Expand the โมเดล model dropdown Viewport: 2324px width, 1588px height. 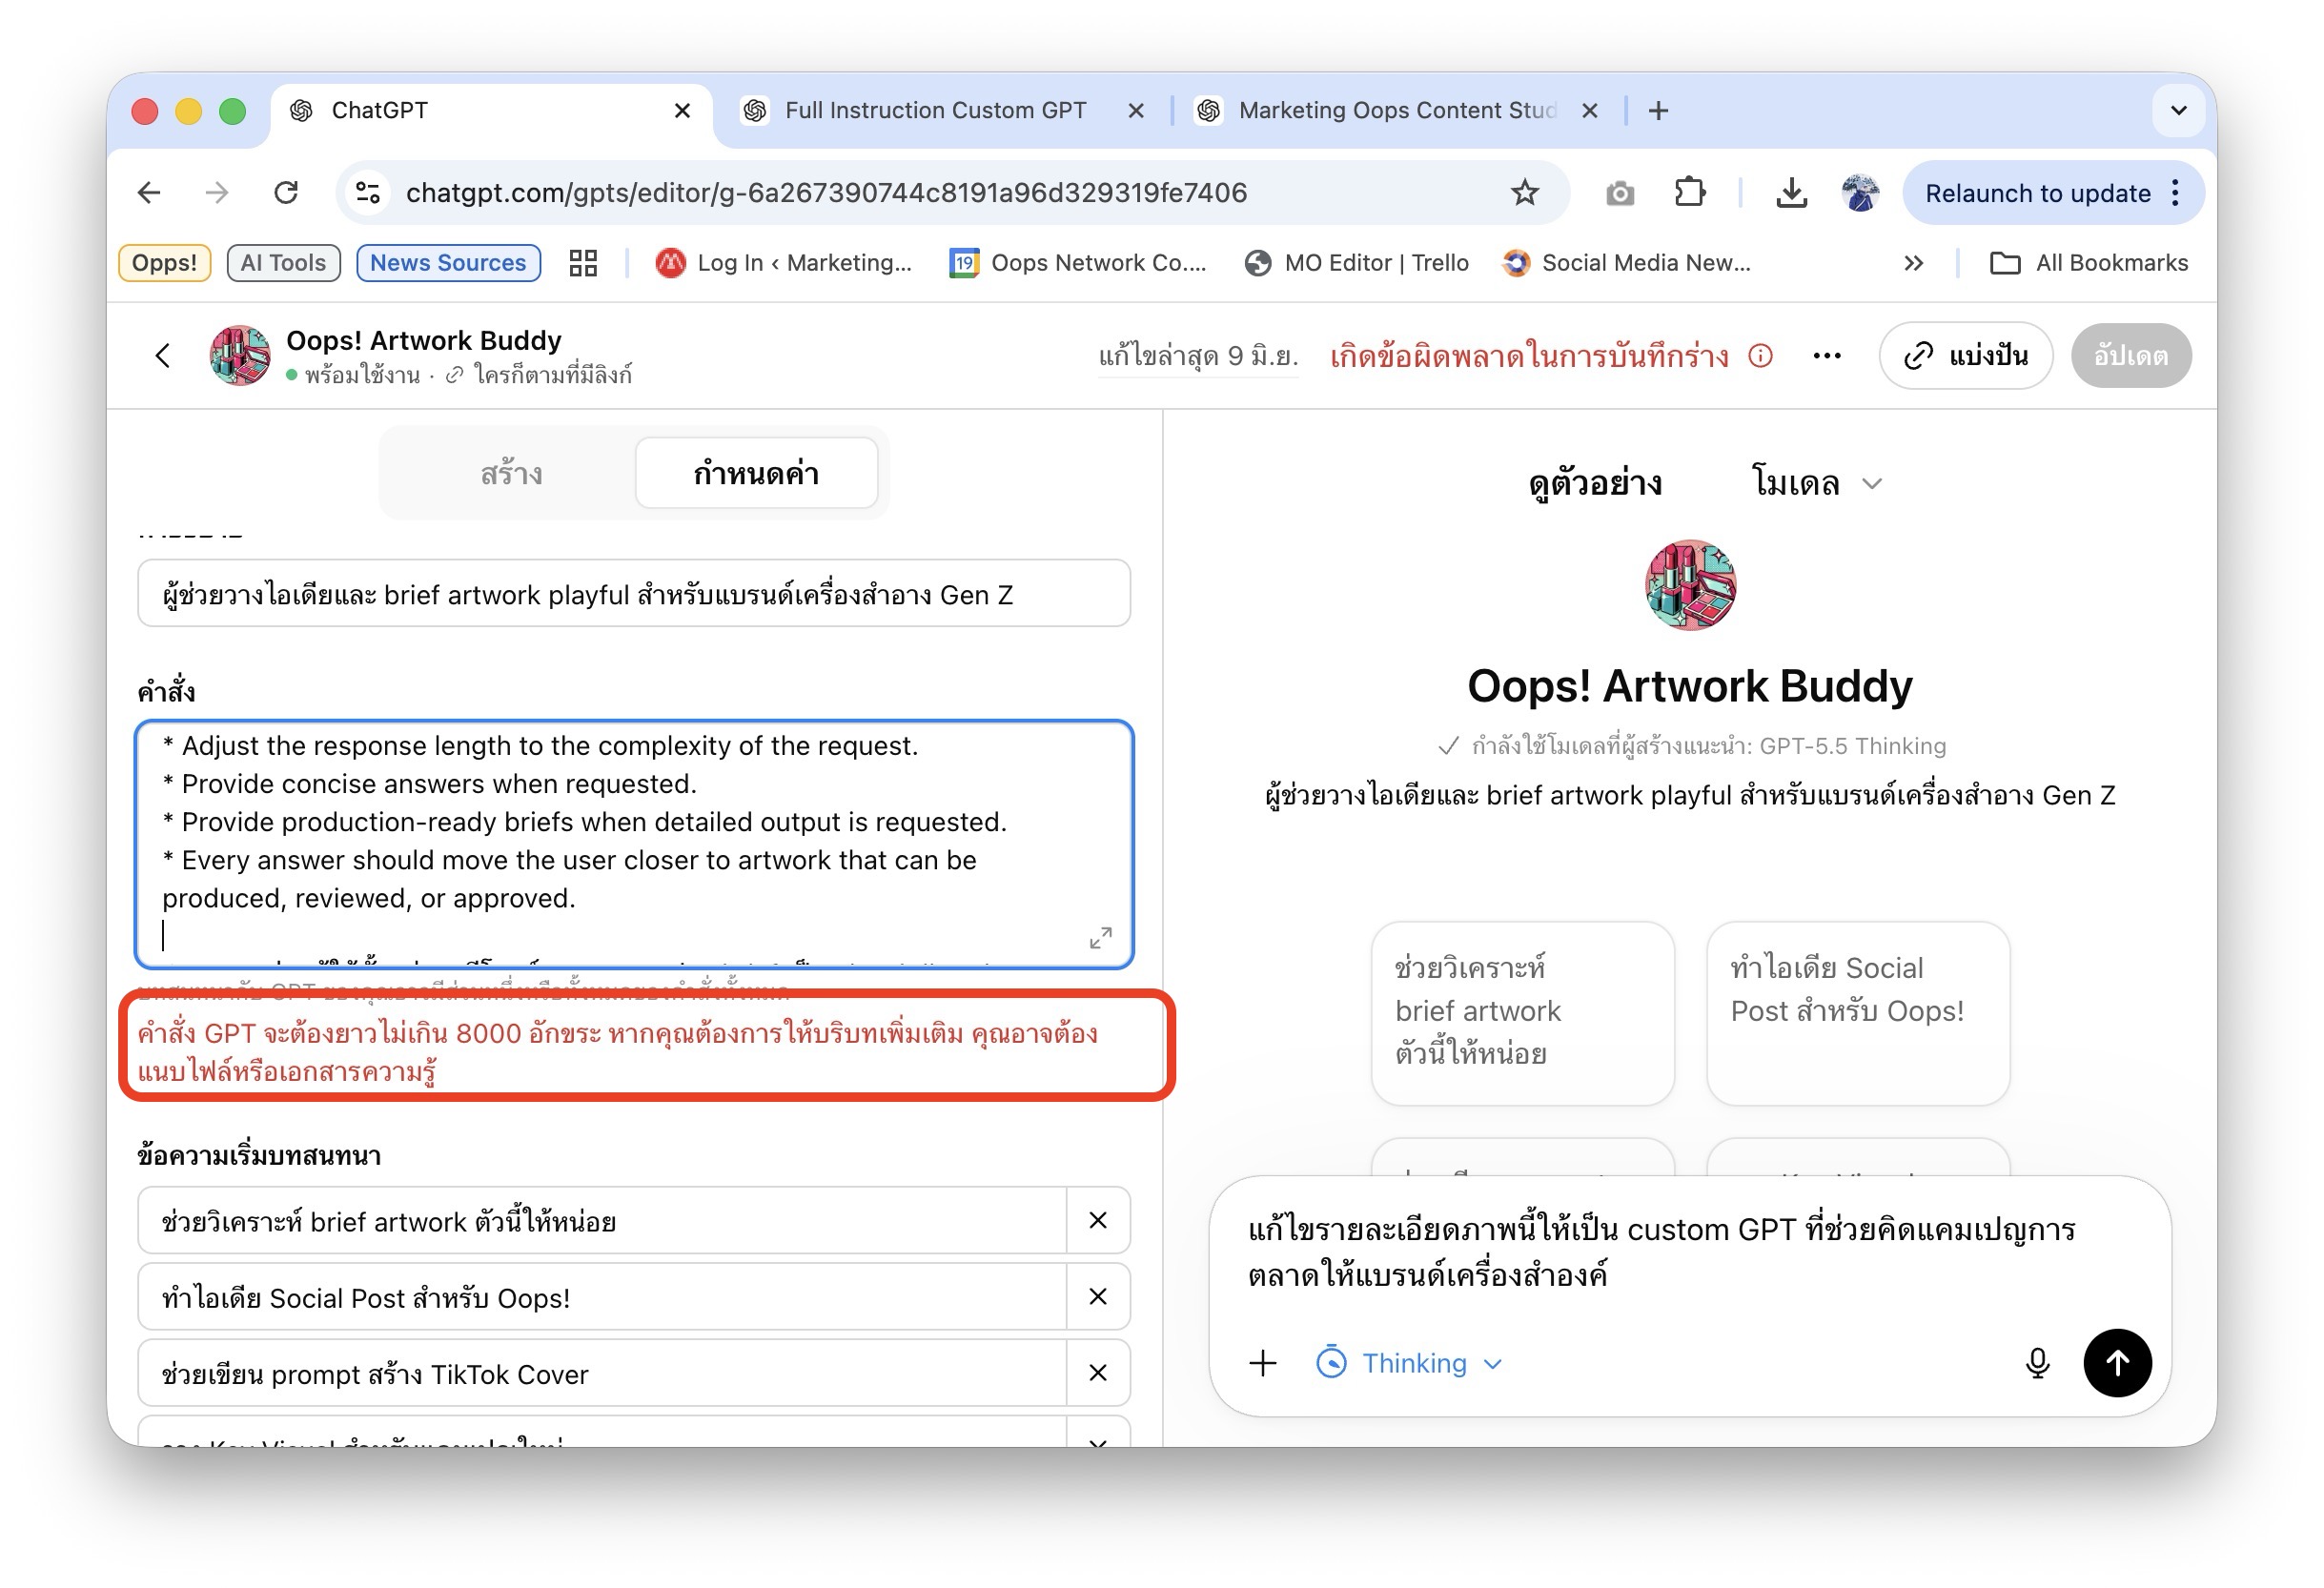(1816, 484)
